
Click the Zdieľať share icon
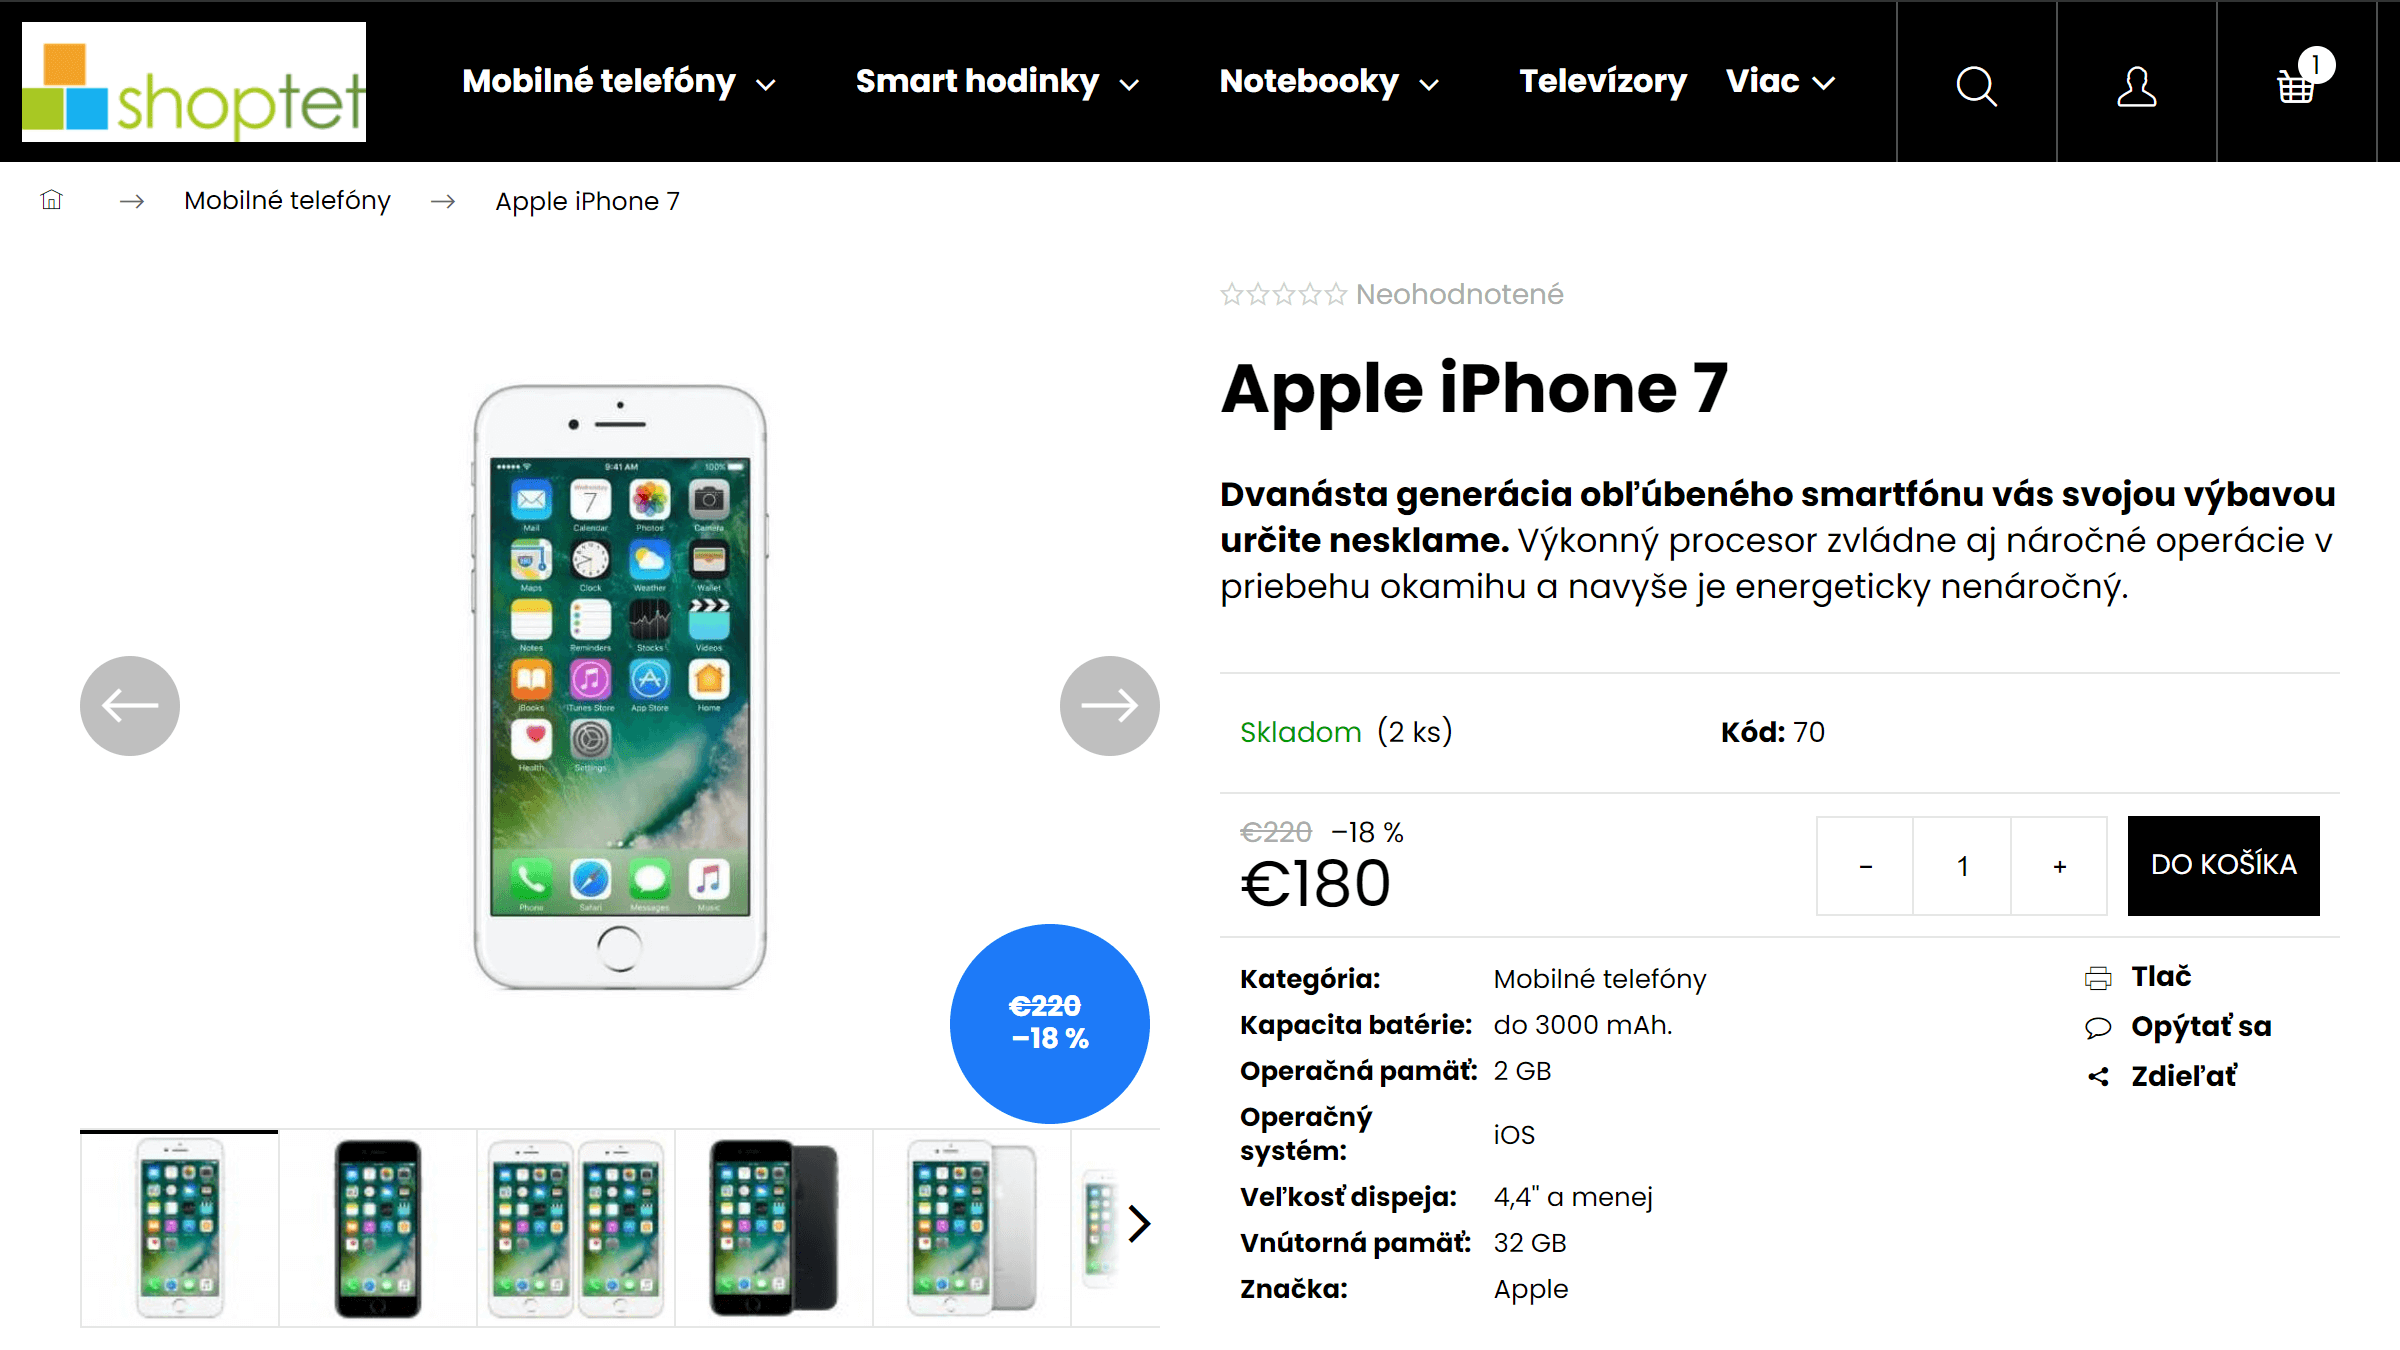tap(2098, 1077)
